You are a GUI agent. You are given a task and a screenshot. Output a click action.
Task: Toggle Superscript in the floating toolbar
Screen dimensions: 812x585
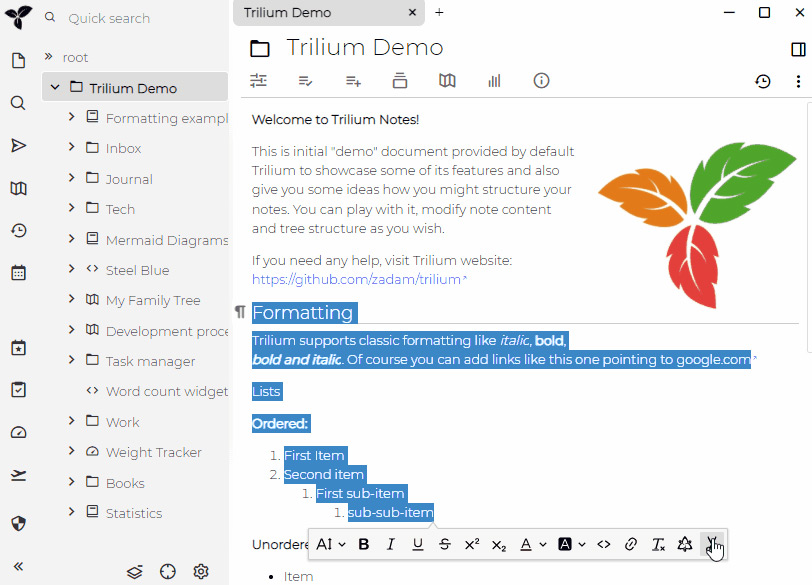(472, 544)
